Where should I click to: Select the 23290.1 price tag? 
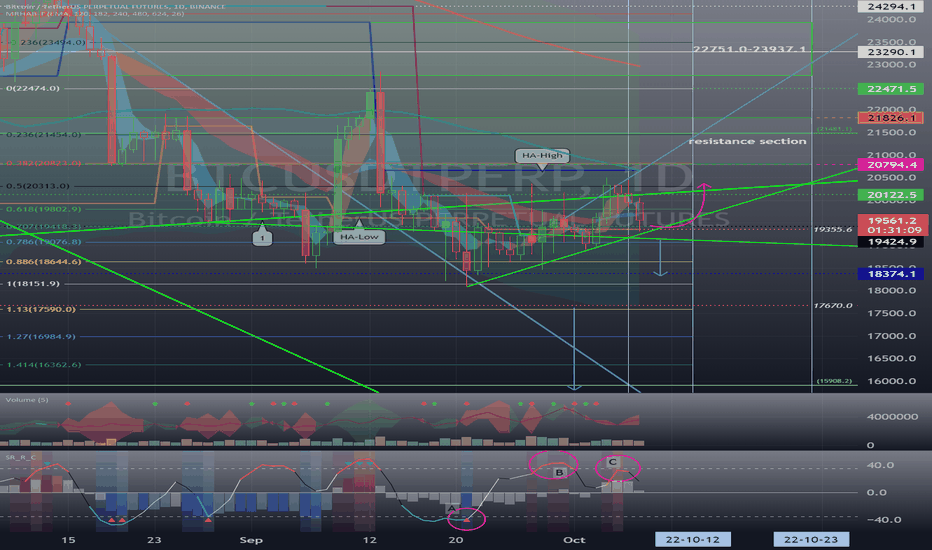click(x=890, y=52)
